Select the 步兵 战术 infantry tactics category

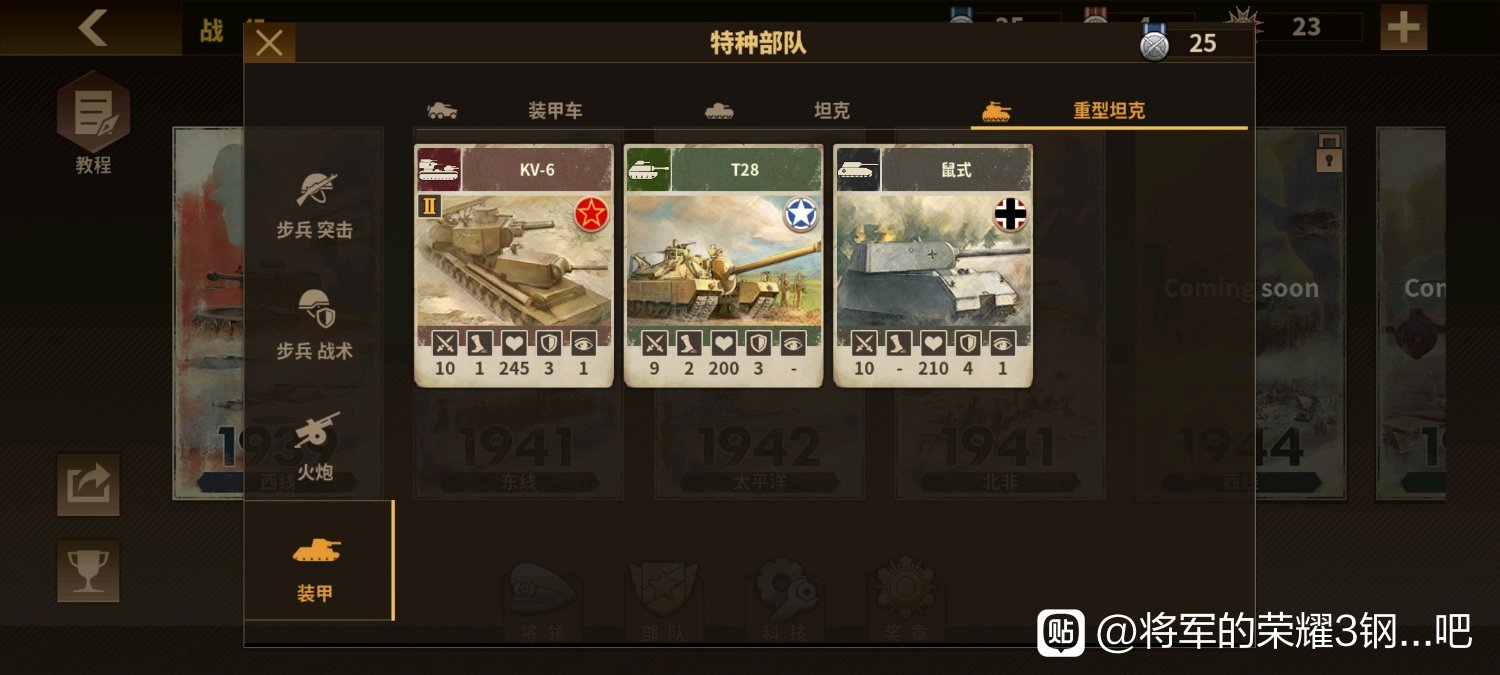[316, 325]
